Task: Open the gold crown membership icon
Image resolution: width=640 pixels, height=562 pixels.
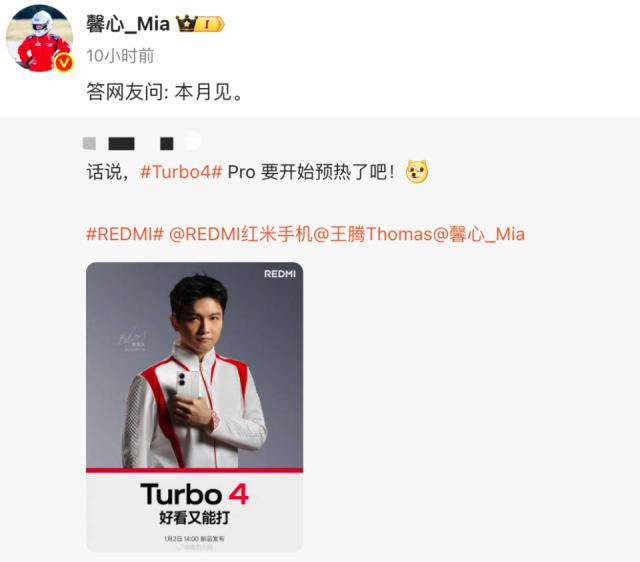Action: click(x=186, y=24)
